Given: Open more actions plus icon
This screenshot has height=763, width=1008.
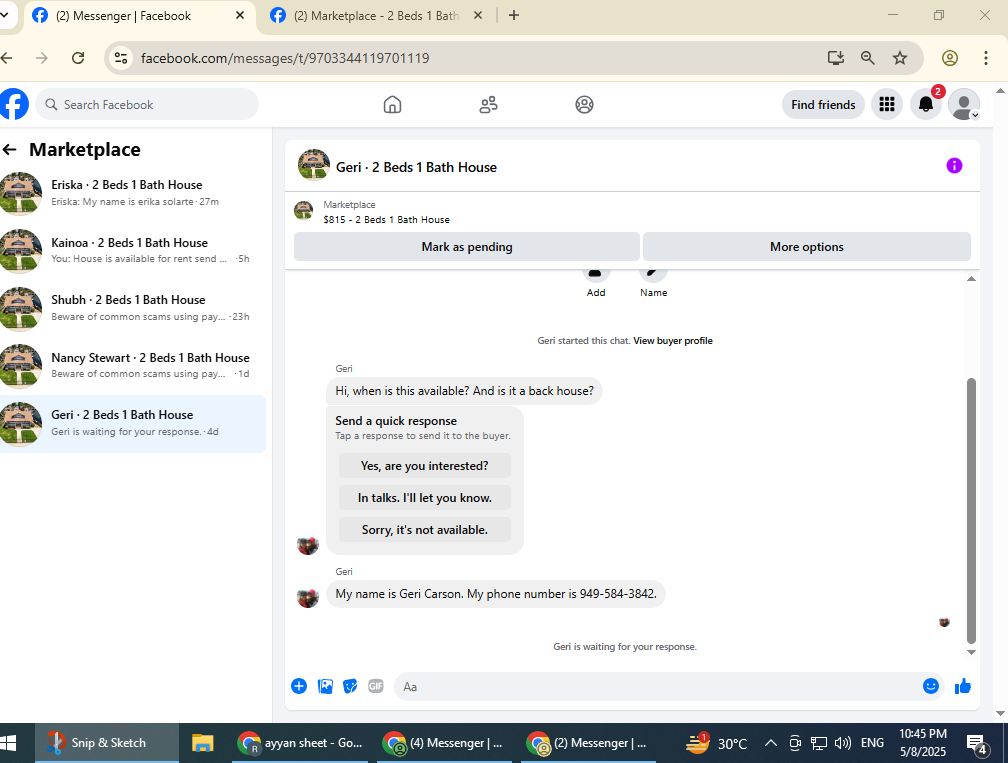Looking at the screenshot, I should [x=299, y=687].
